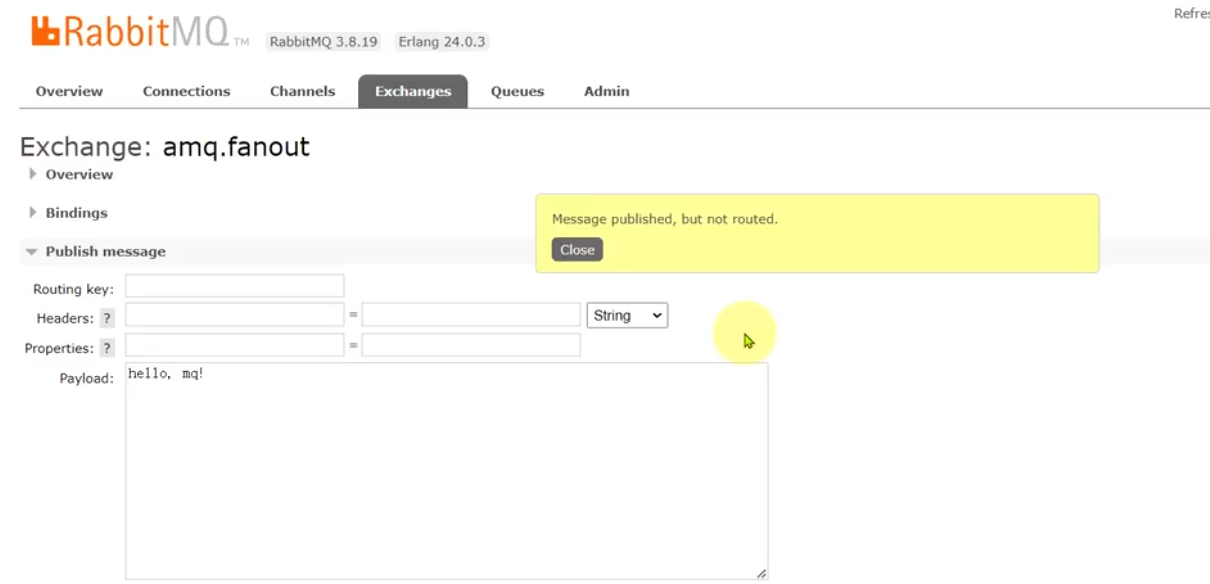Click inside the Payload text area
Screen dimensions: 1210x584
click(446, 471)
